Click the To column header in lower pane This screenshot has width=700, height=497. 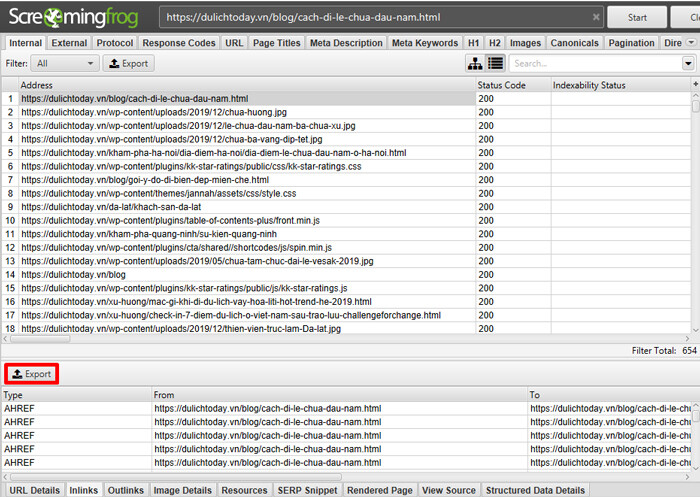(x=609, y=395)
